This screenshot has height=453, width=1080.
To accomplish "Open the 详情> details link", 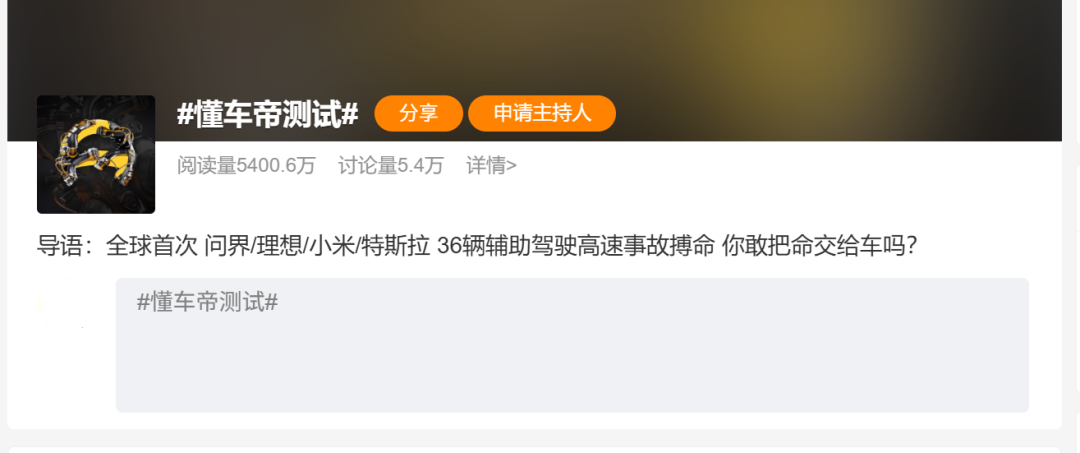I will [492, 165].
